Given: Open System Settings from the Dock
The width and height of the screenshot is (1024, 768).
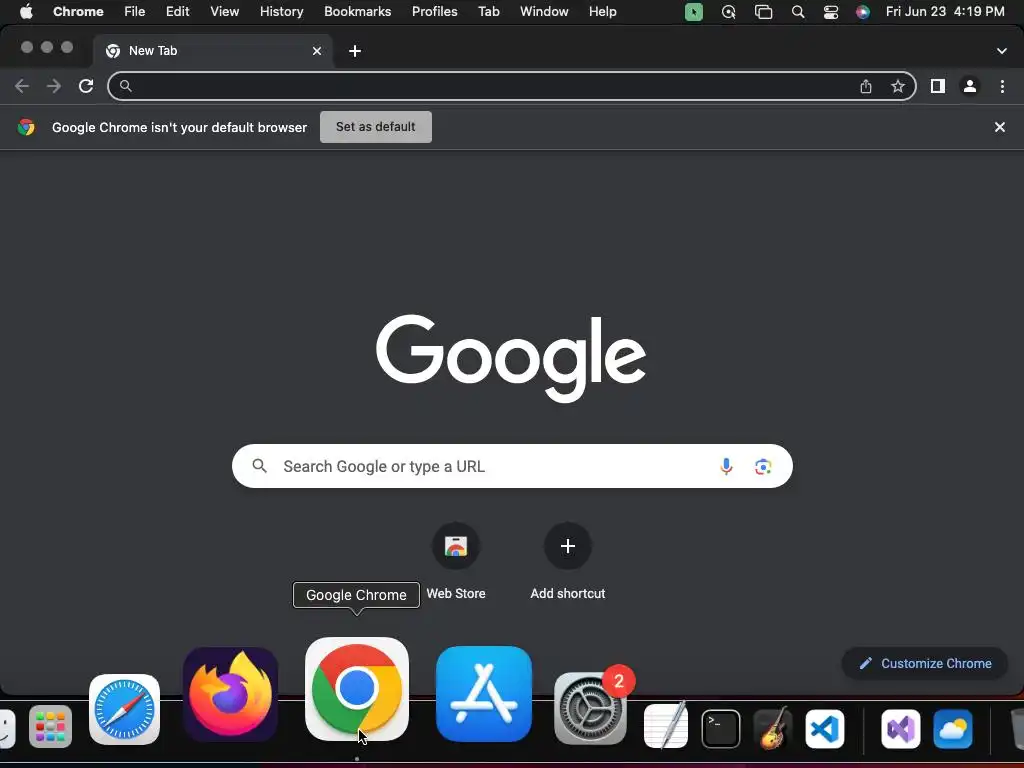Looking at the screenshot, I should tap(590, 708).
